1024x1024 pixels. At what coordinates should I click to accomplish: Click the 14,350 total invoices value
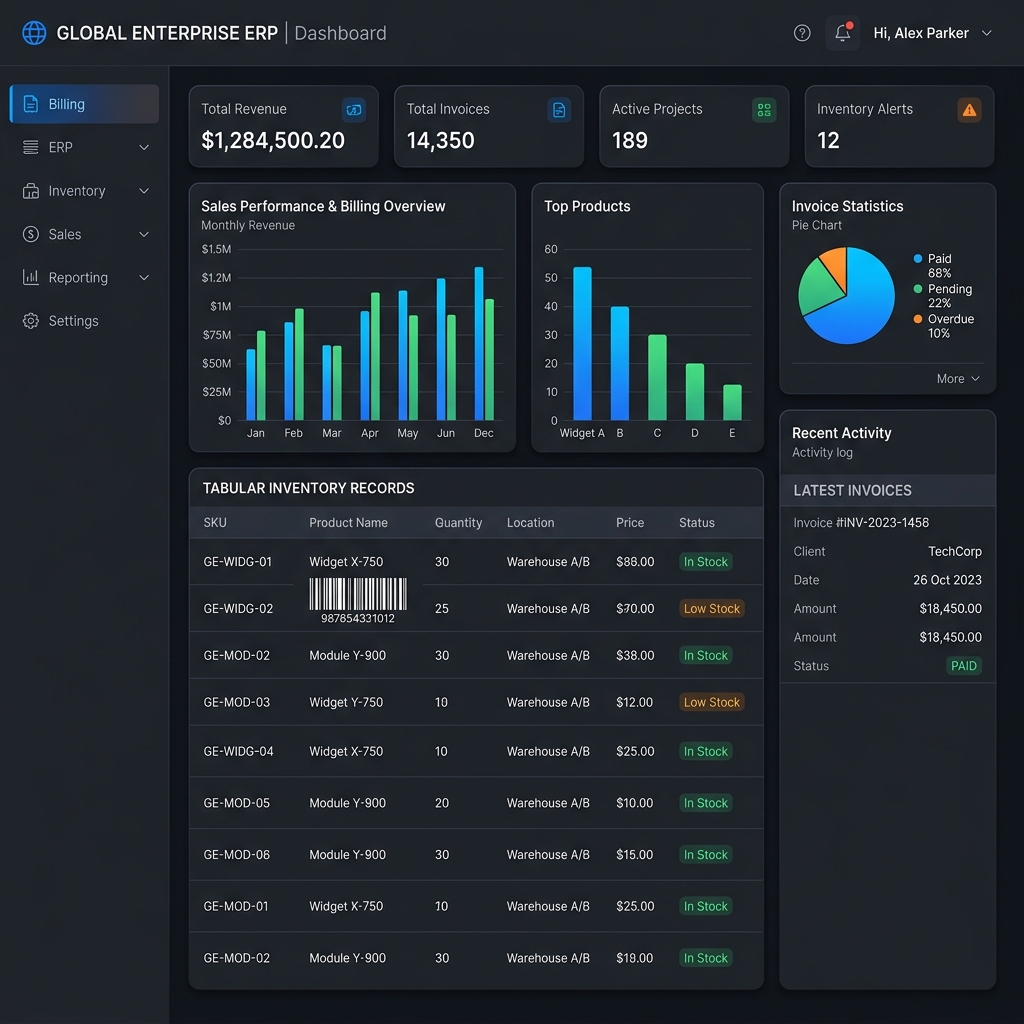tap(440, 140)
